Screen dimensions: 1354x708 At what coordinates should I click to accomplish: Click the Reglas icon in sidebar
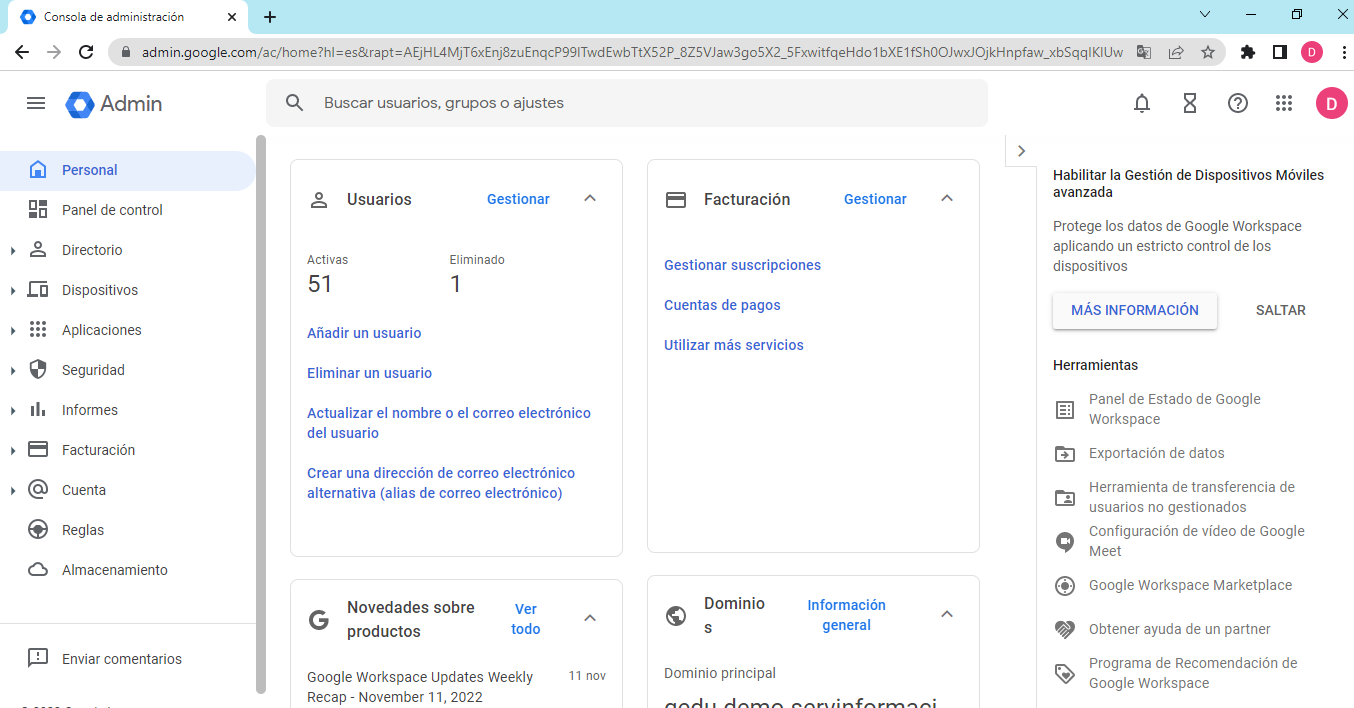tap(38, 530)
